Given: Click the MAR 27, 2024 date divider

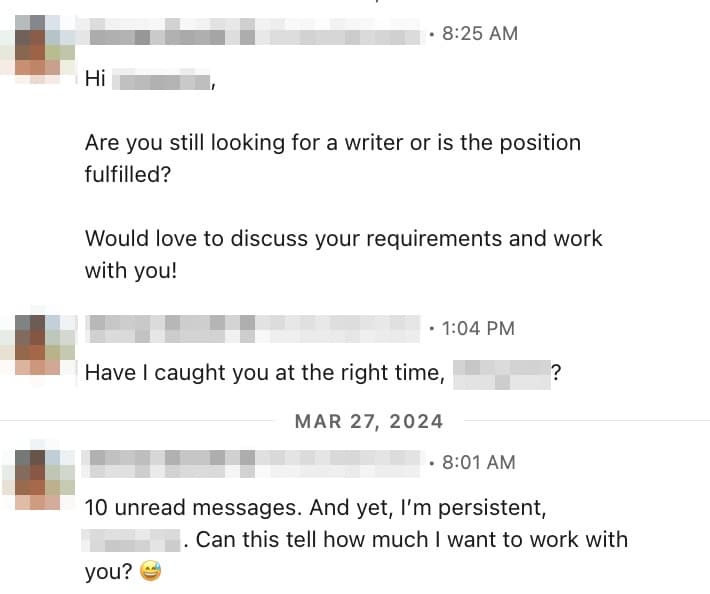Looking at the screenshot, I should 369,422.
